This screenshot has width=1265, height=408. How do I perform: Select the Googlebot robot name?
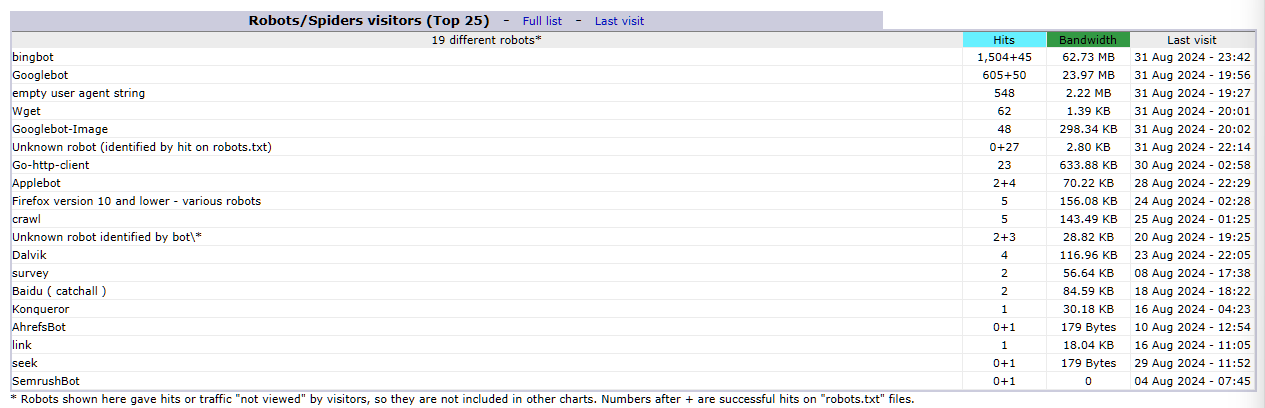(40, 75)
